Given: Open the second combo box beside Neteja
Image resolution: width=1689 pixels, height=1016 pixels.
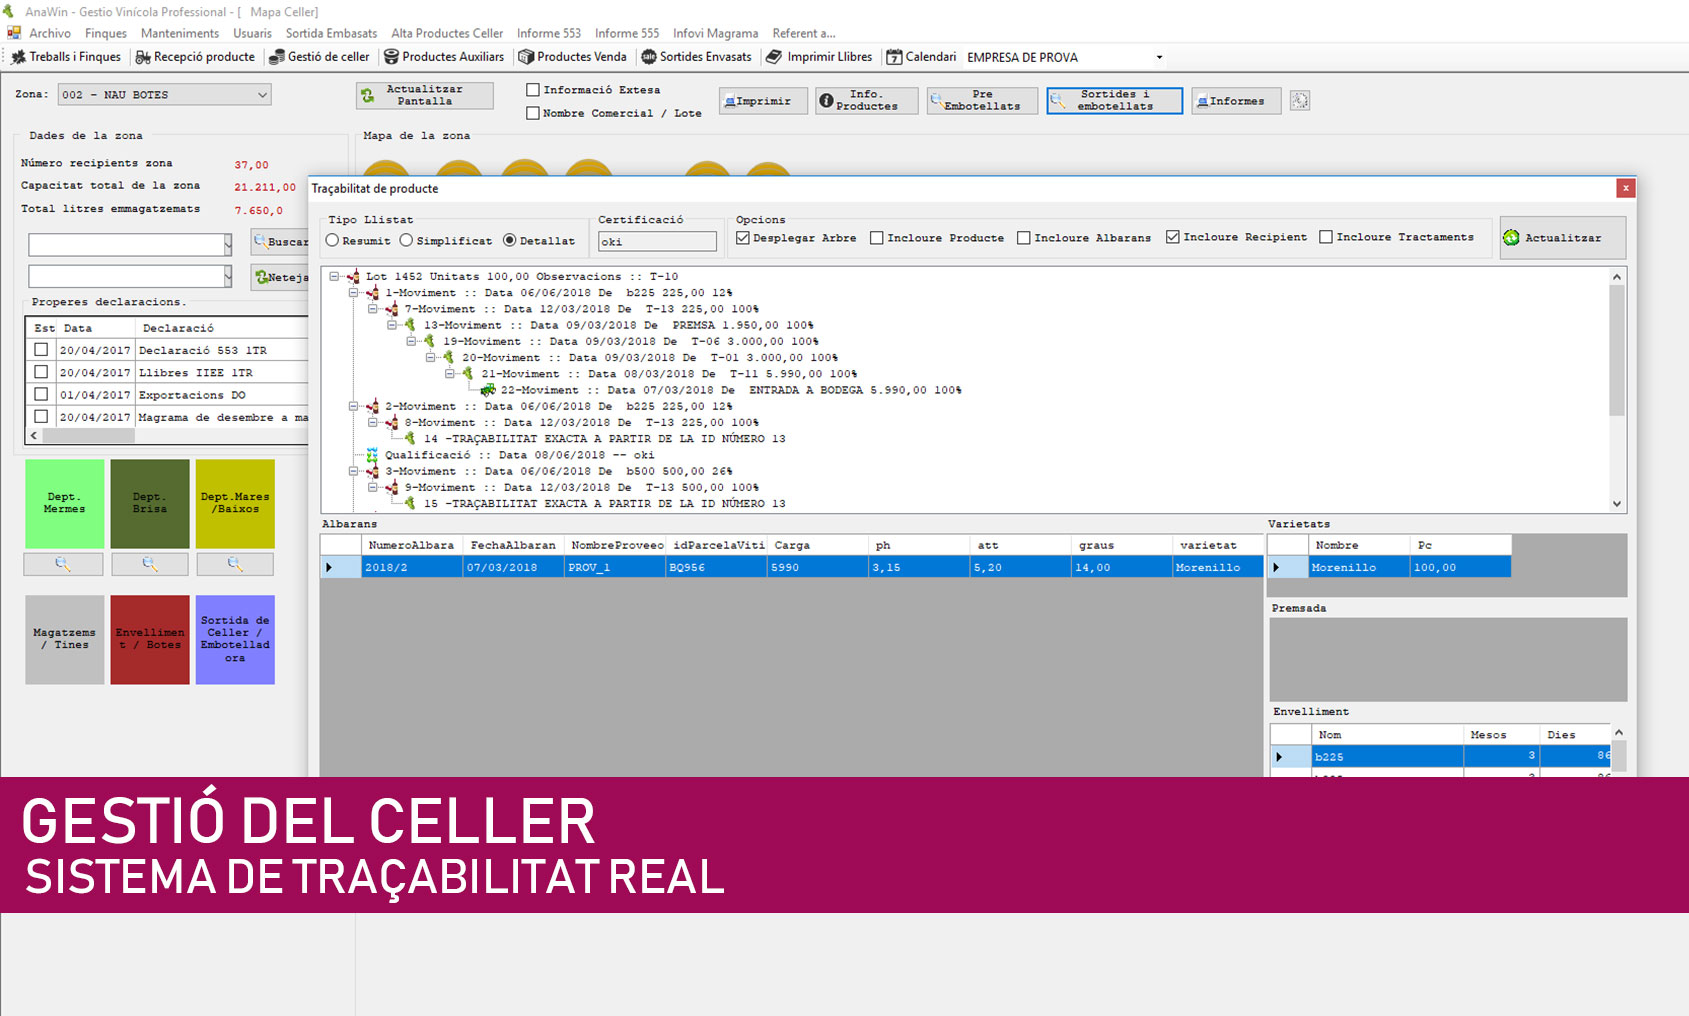Looking at the screenshot, I should pos(130,276).
